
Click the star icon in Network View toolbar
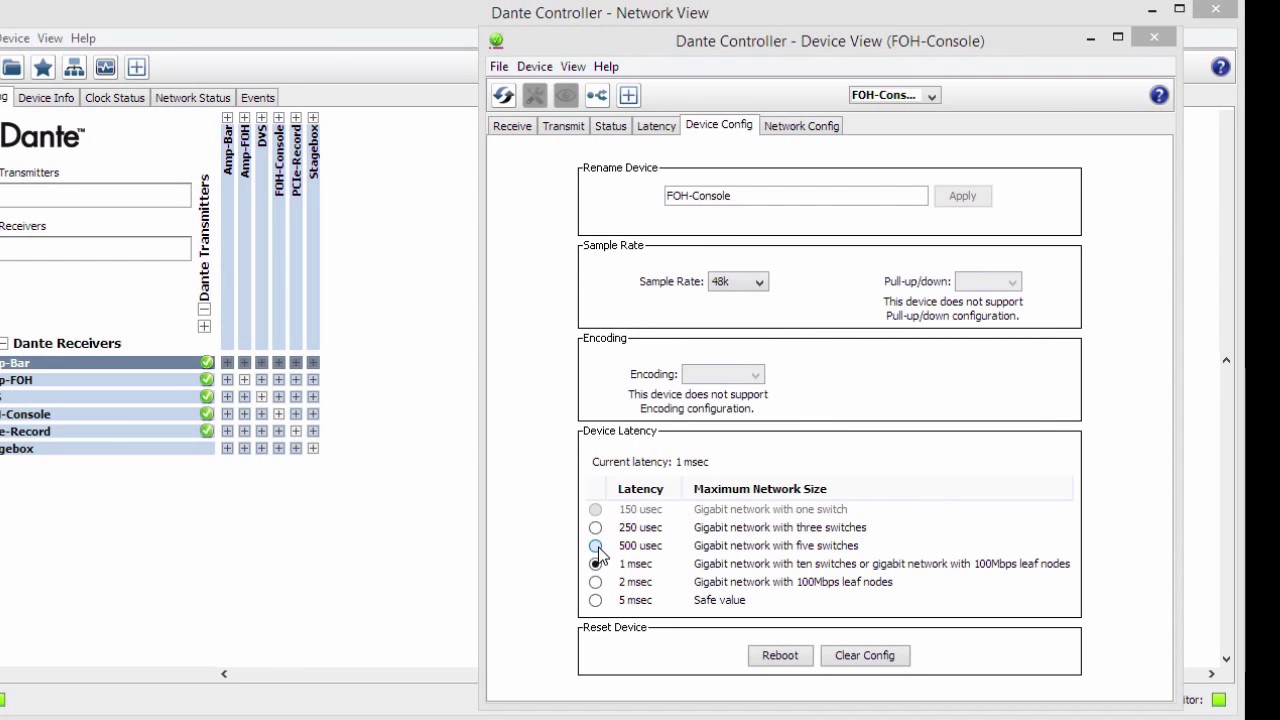pos(43,67)
